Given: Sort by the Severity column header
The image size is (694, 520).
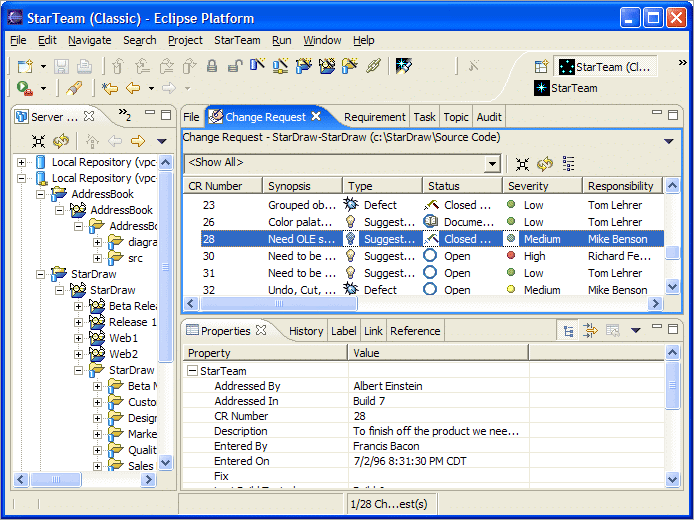Looking at the screenshot, I should tap(542, 186).
